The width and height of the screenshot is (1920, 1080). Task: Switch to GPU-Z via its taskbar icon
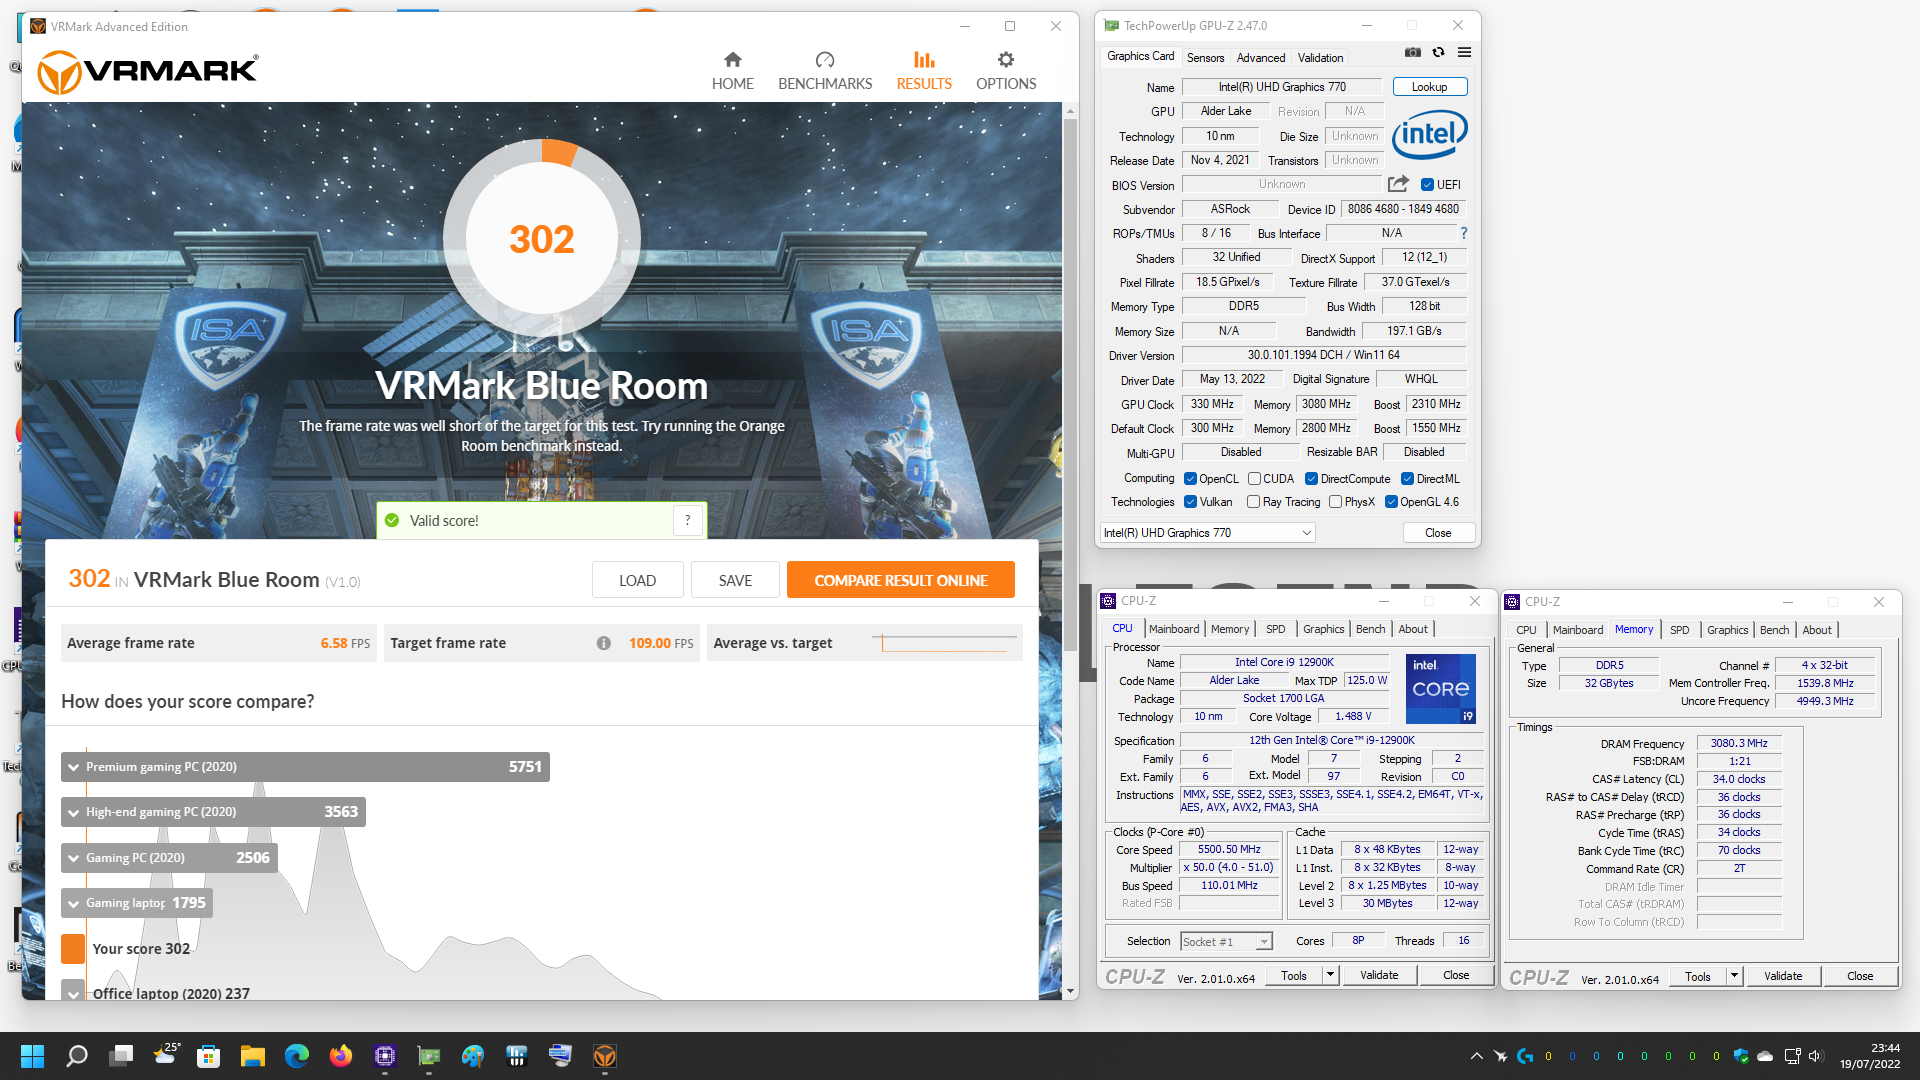[429, 1056]
